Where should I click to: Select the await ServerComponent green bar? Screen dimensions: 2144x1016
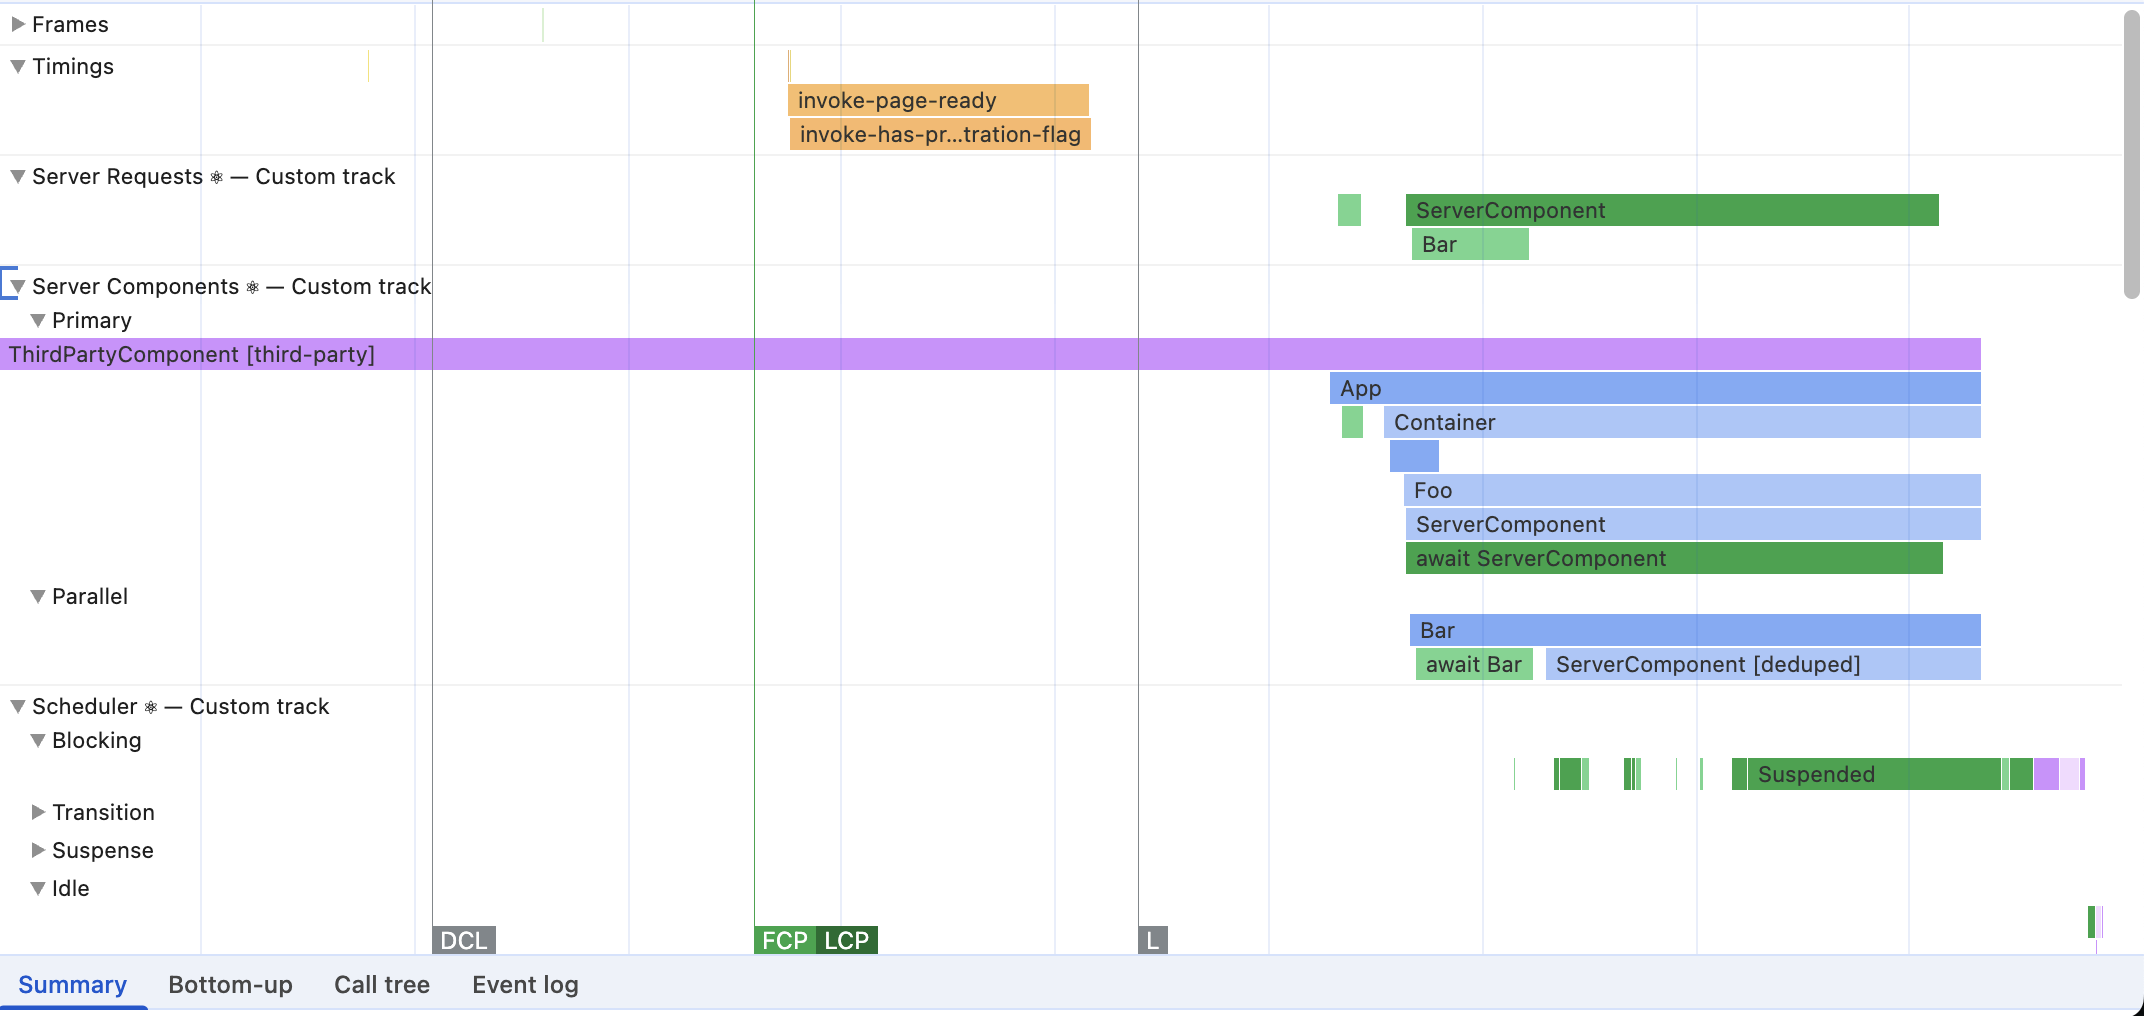click(1673, 558)
